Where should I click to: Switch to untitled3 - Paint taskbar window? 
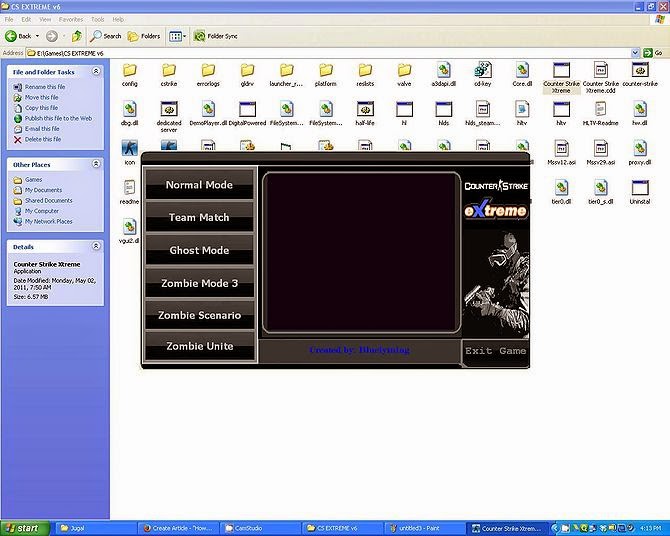(425, 528)
